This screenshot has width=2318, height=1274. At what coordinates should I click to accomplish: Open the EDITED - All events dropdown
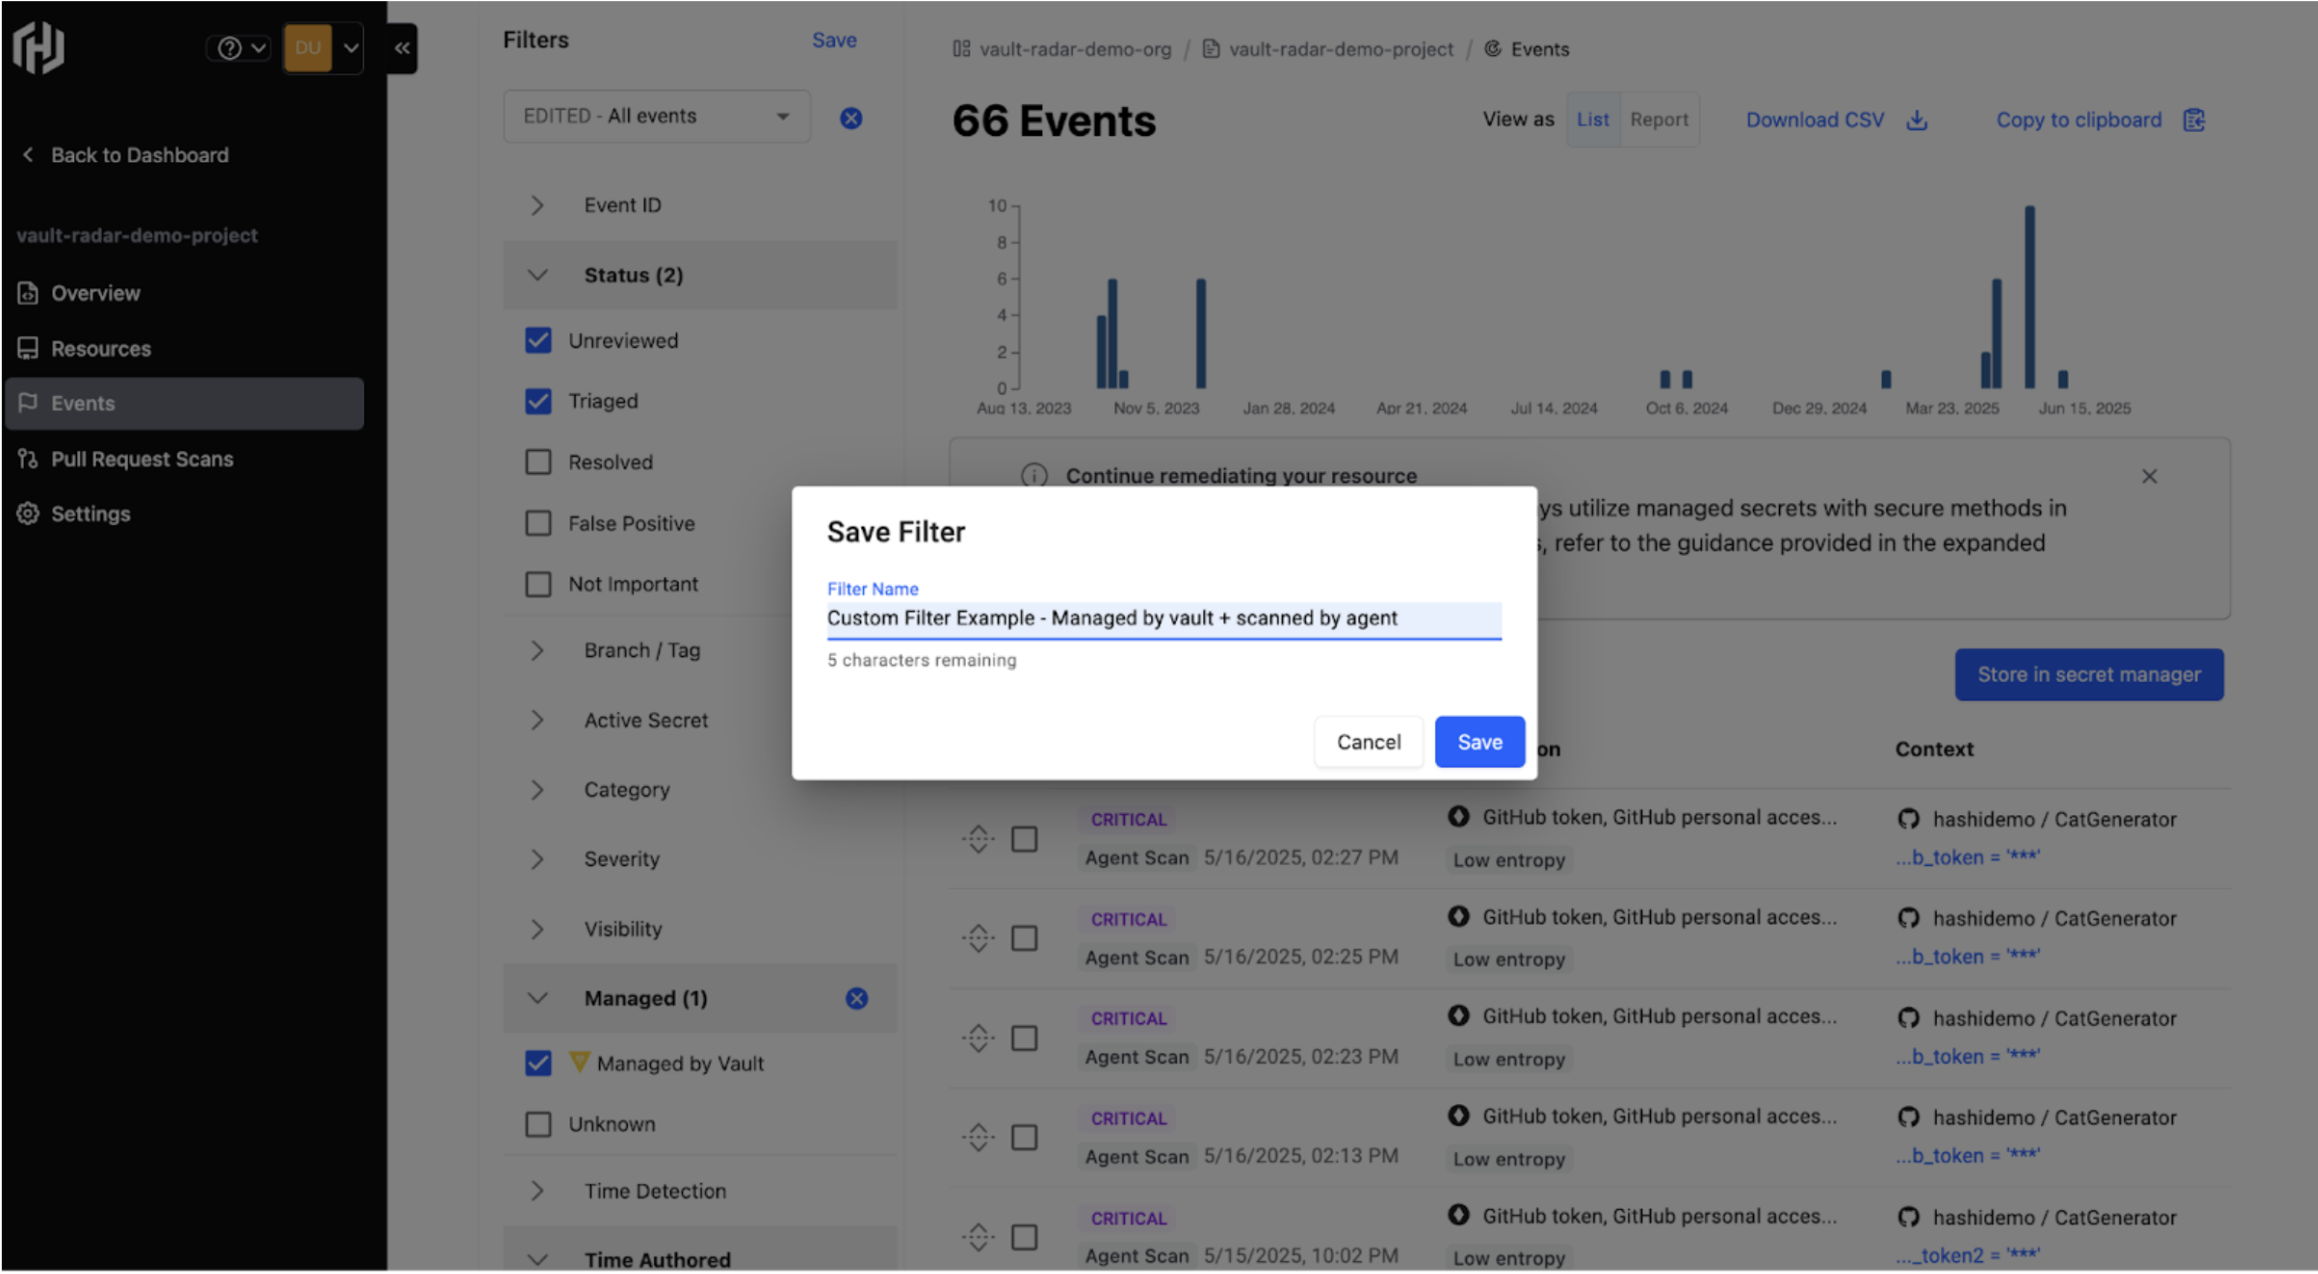click(x=656, y=116)
